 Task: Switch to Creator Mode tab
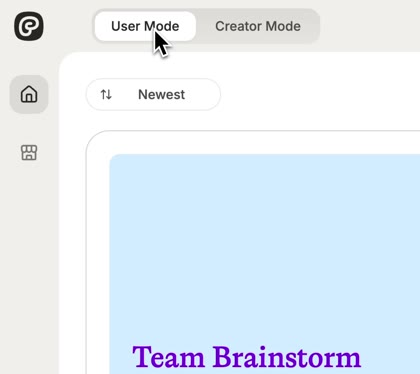click(258, 26)
